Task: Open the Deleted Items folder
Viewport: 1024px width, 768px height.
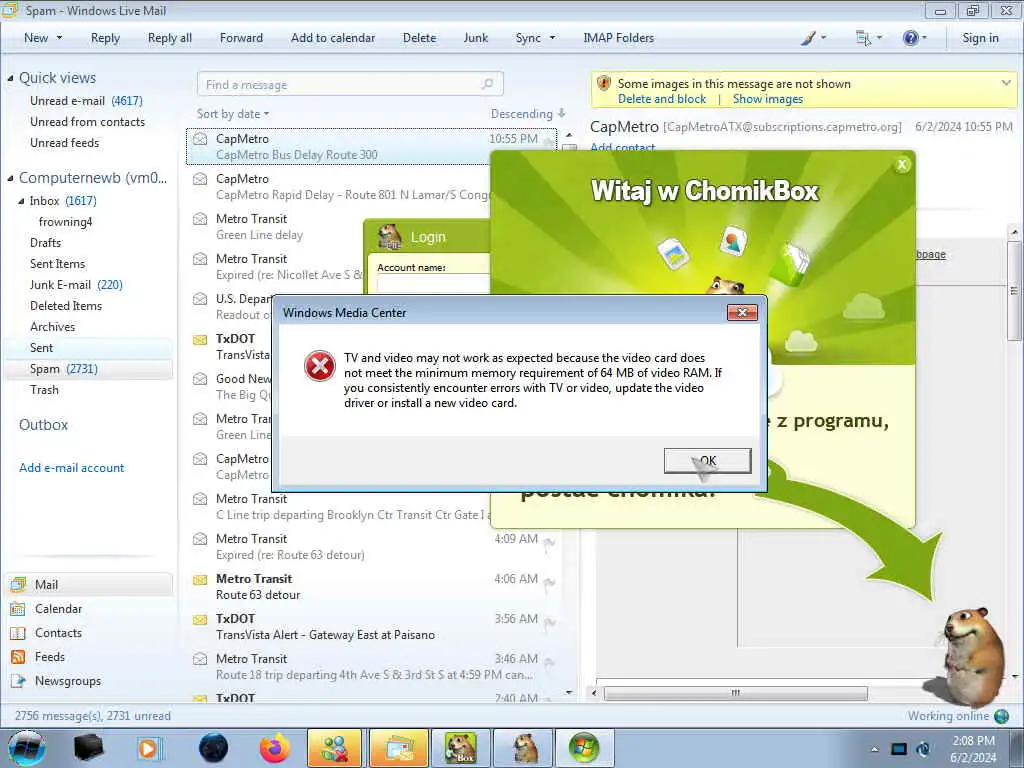Action: (x=66, y=306)
